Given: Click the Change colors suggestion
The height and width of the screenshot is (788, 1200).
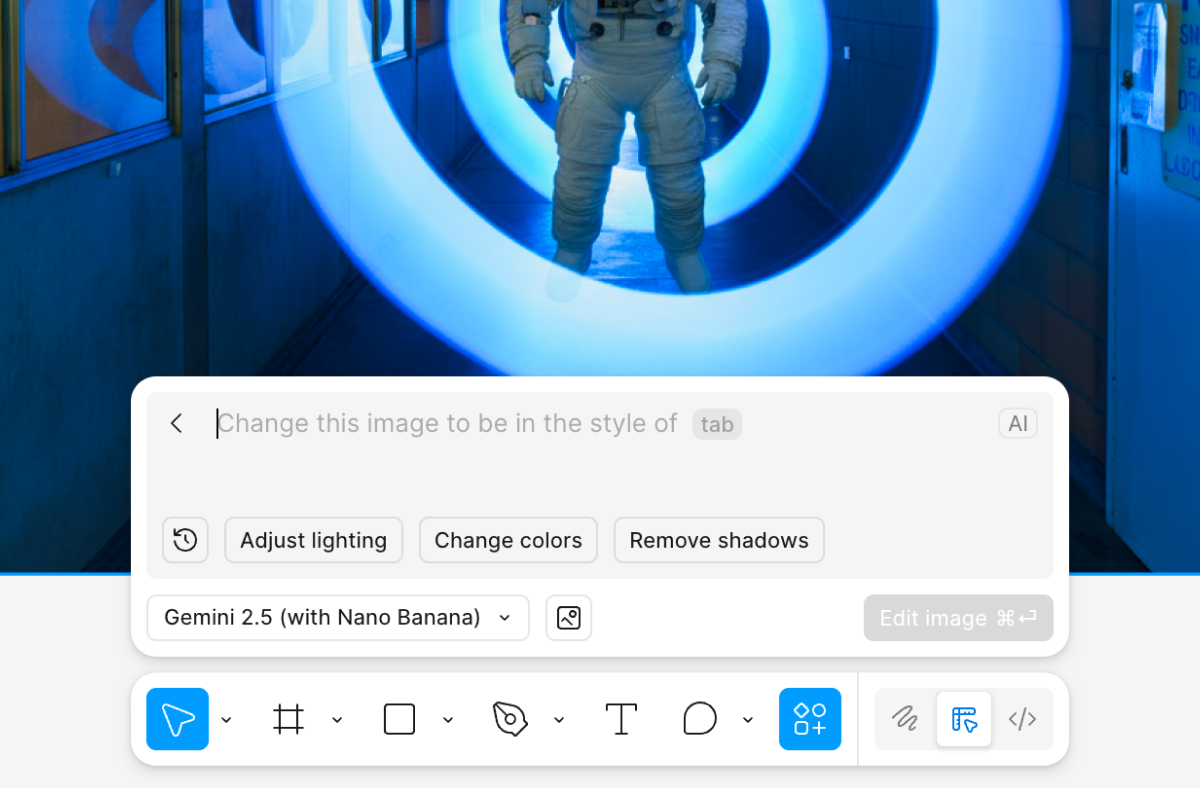Looking at the screenshot, I should [x=508, y=539].
